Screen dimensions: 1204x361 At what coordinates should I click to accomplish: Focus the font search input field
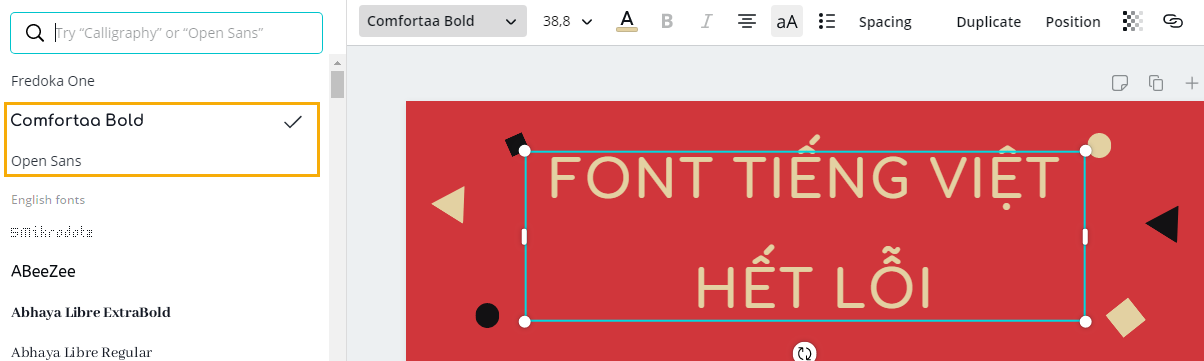click(166, 33)
